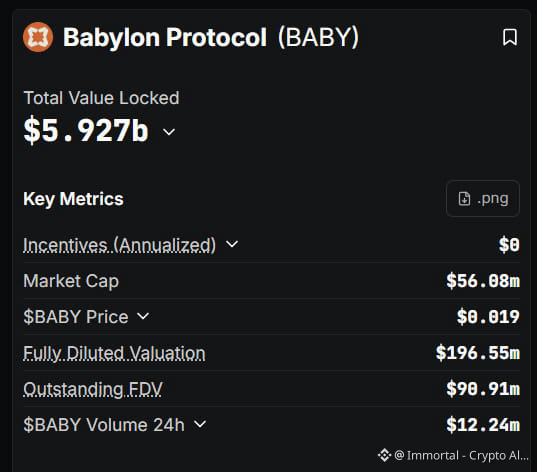Click the Outstanding FDV label
Image resolution: width=537 pixels, height=472 pixels.
coord(93,389)
